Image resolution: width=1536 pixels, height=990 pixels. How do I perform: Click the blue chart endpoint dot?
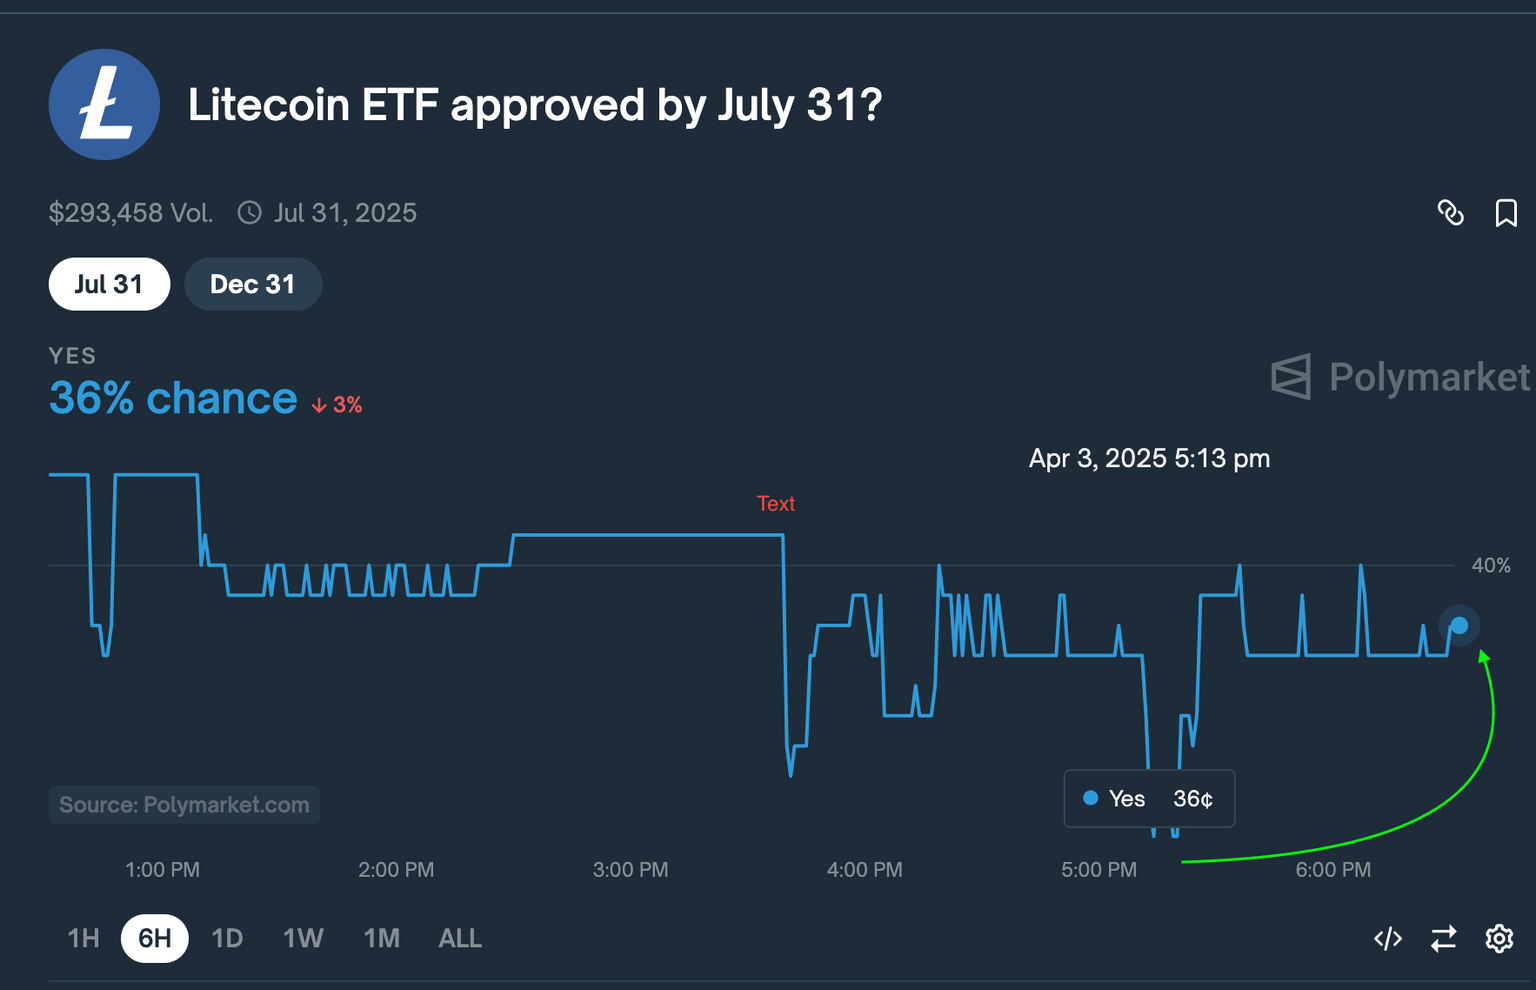(x=1459, y=624)
